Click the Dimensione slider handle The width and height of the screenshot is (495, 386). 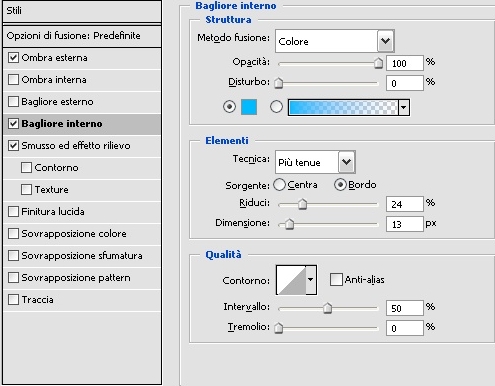click(x=289, y=224)
